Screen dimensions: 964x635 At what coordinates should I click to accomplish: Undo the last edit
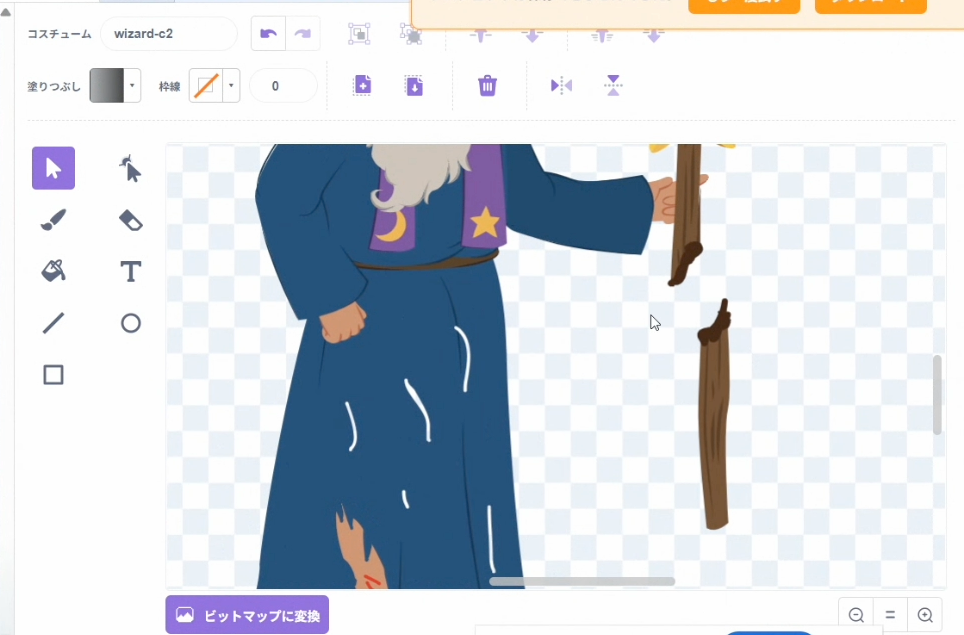pos(268,34)
